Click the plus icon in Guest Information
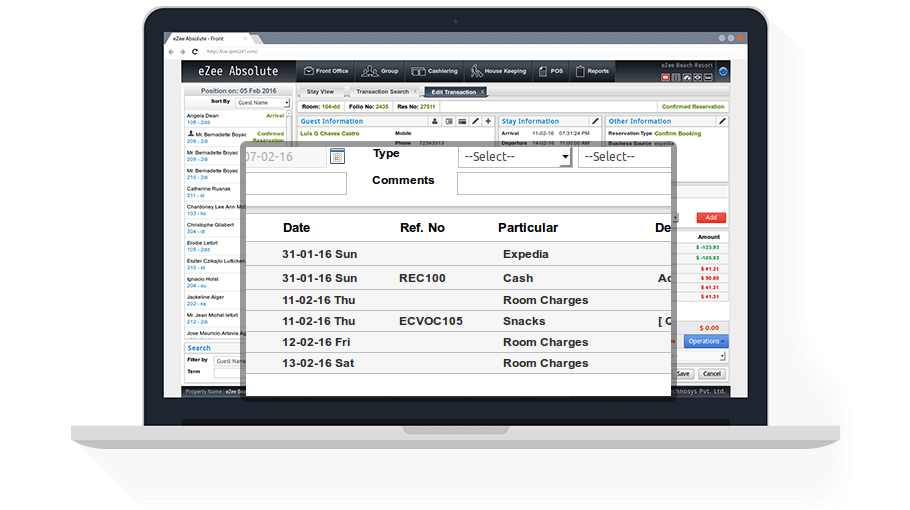This screenshot has height=510, width=910. pos(488,121)
